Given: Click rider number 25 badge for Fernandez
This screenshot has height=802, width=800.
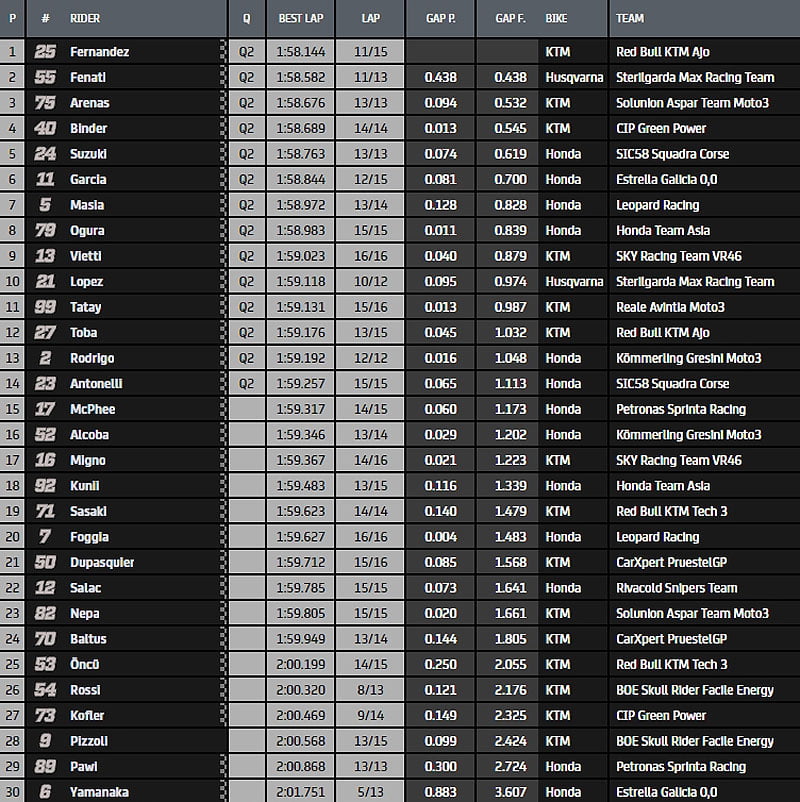Looking at the screenshot, I should (45, 51).
